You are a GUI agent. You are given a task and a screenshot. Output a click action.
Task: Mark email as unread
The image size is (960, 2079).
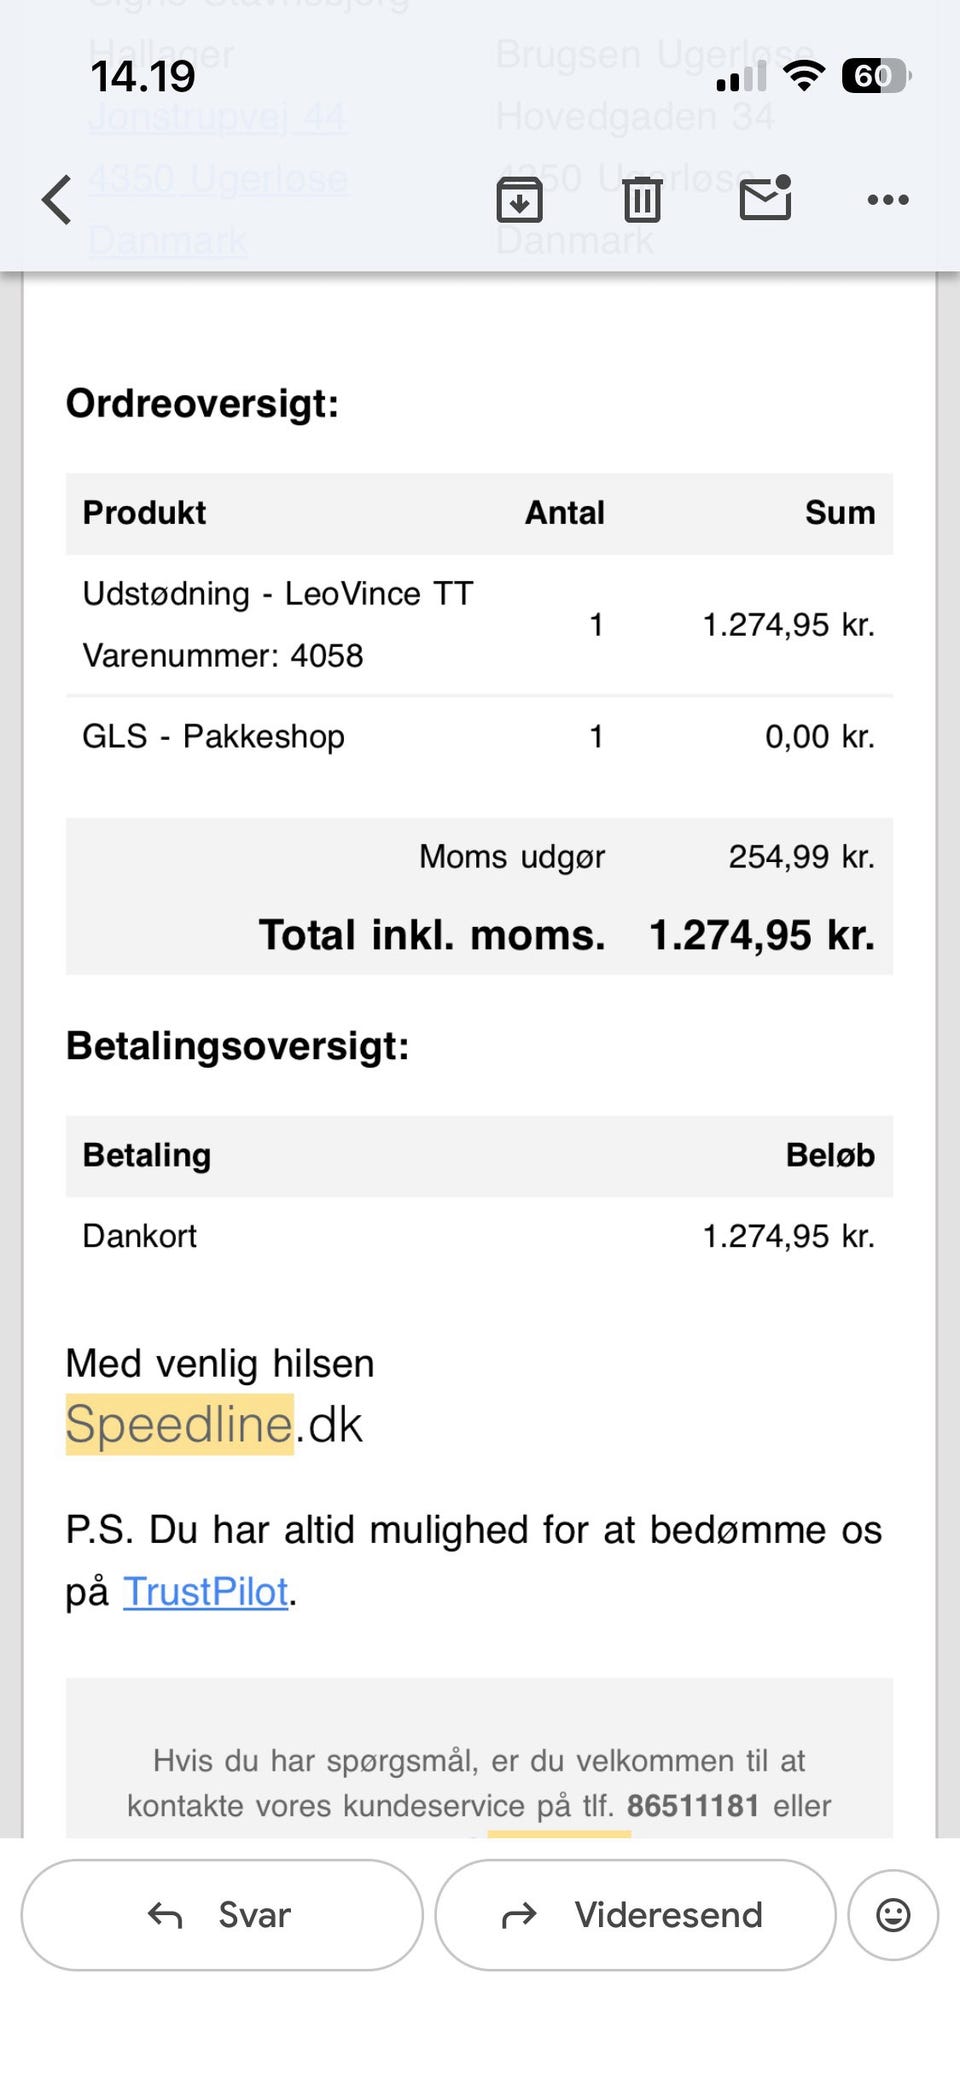[765, 198]
